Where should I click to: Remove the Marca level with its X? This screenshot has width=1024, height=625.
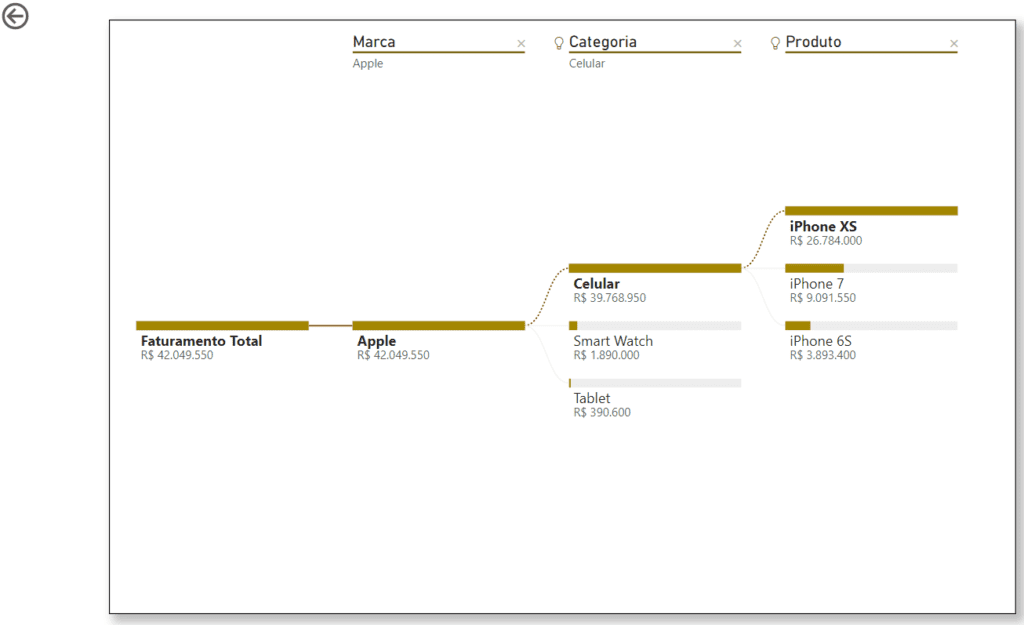pyautogui.click(x=521, y=44)
